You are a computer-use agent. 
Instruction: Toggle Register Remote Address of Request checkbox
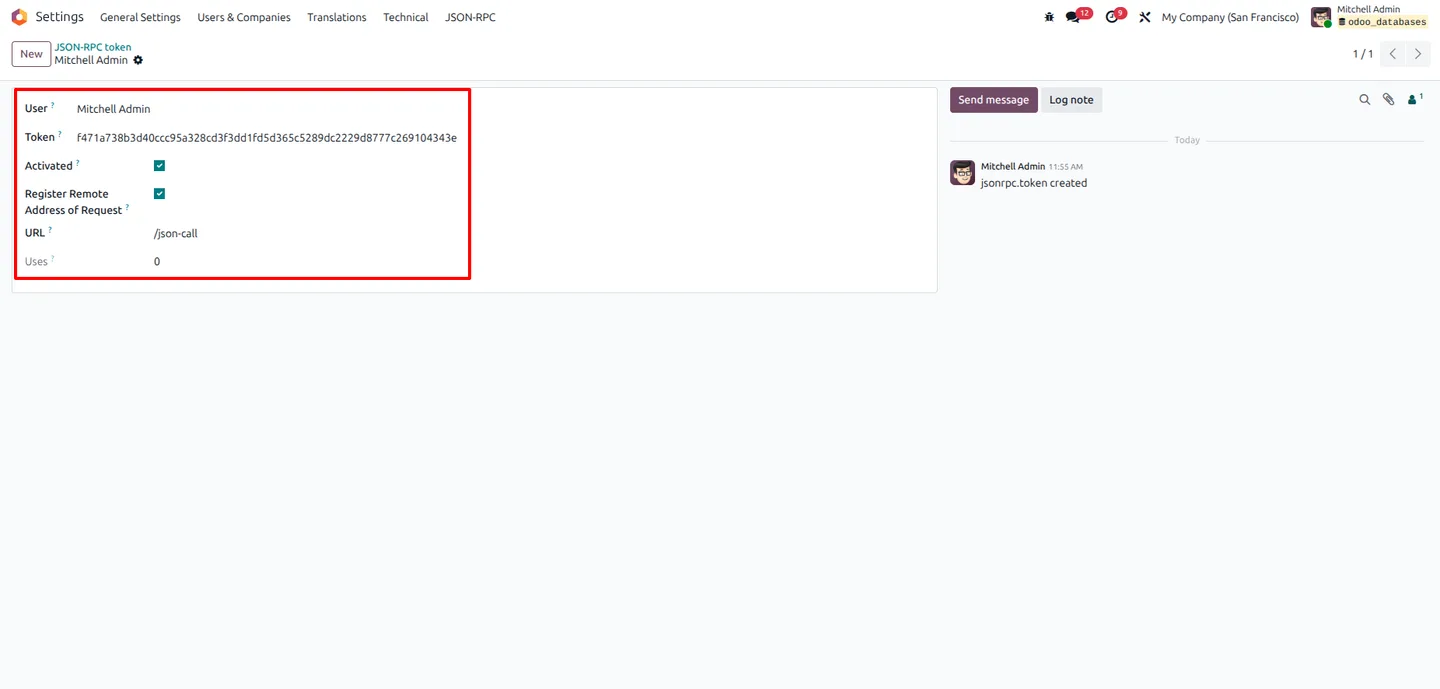159,194
